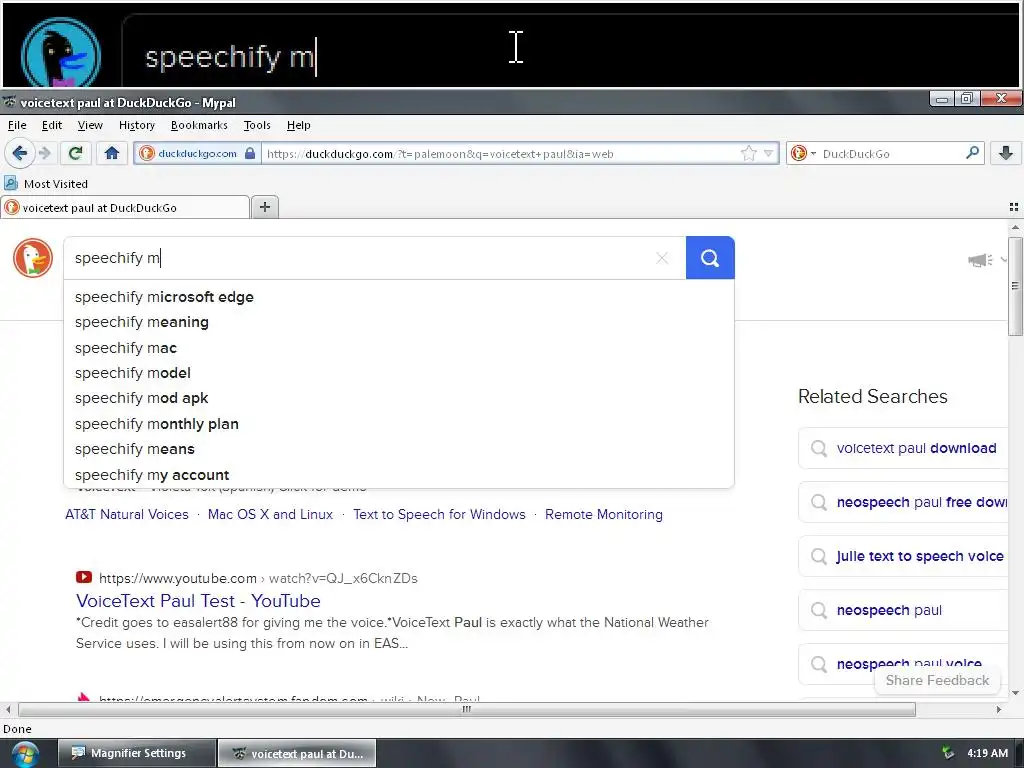Click the horizontal scrollbar left arrow
This screenshot has height=768, width=1024.
[x=8, y=709]
